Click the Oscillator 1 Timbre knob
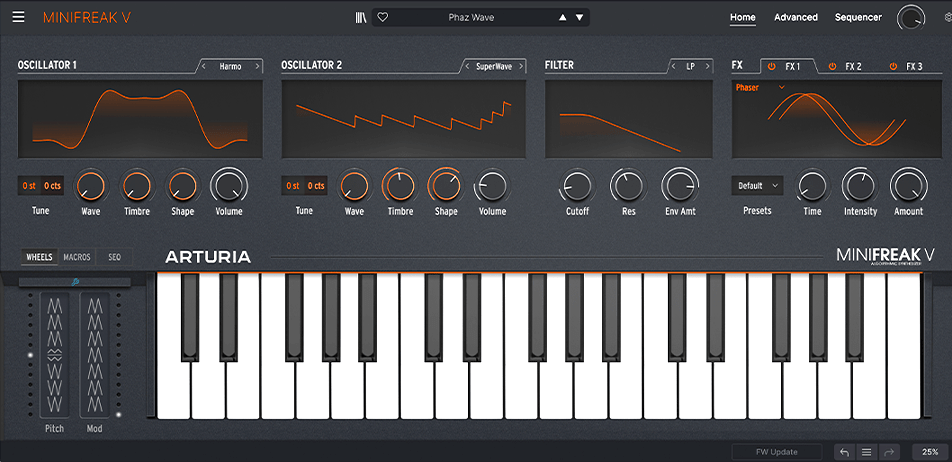 point(137,186)
